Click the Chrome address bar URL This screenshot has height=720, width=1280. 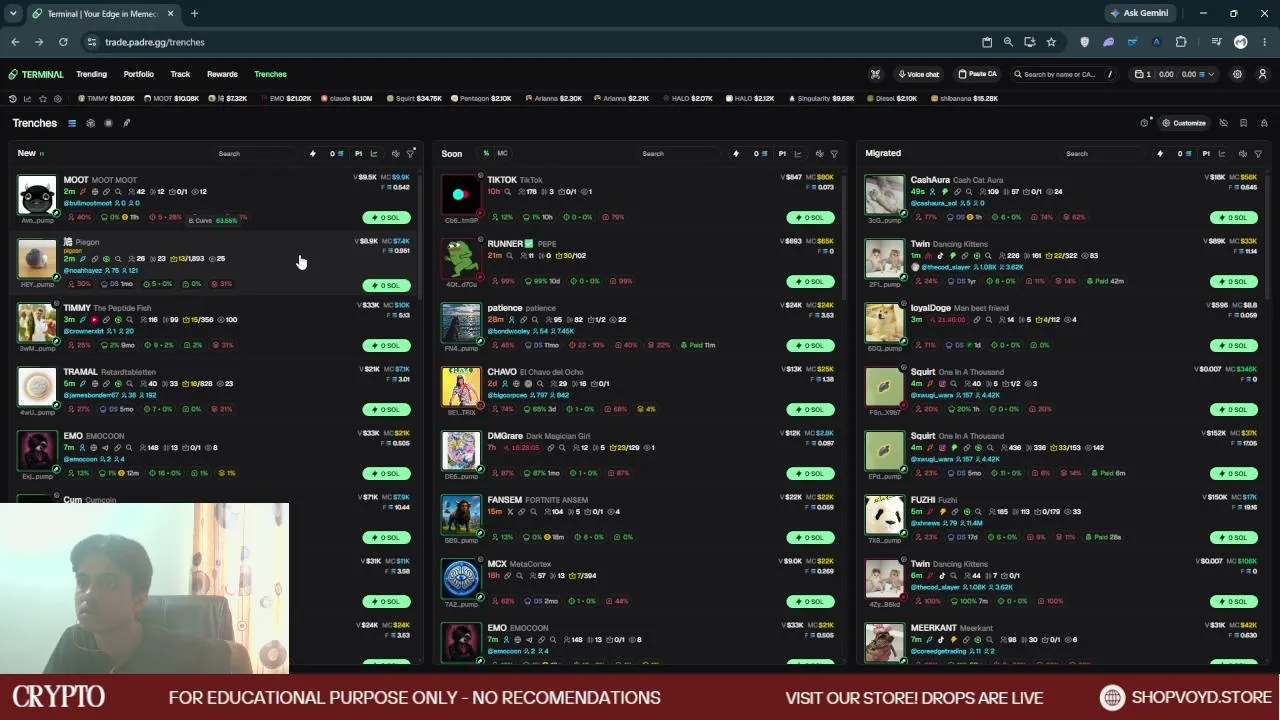pyautogui.click(x=155, y=42)
